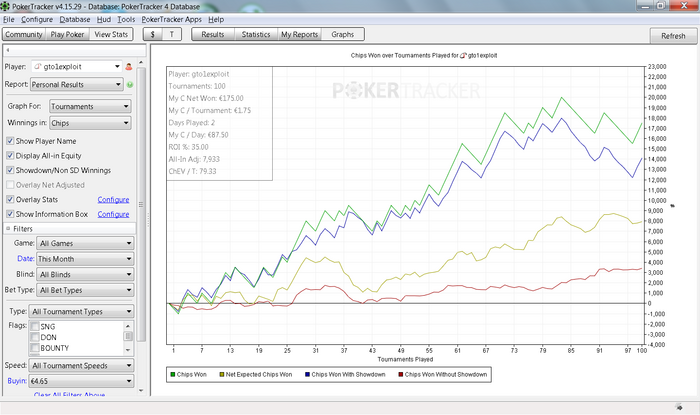Screen dimensions: 700x415
Task: Click the Clear All Filters Above link
Action: click(x=69, y=394)
